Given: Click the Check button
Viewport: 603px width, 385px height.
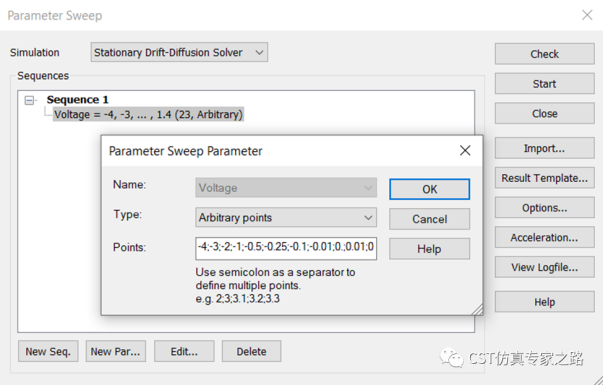Looking at the screenshot, I should pos(545,54).
